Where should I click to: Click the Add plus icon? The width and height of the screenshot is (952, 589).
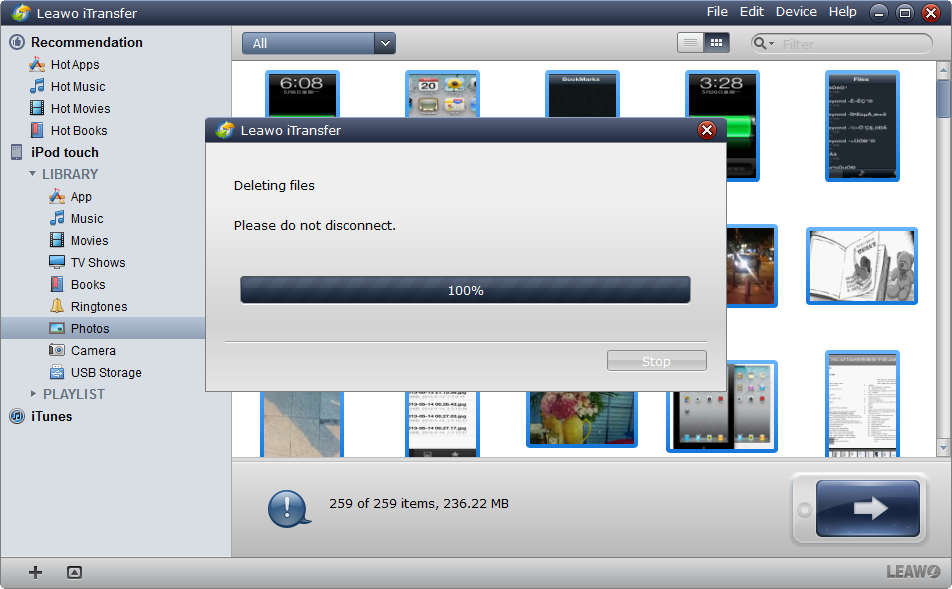pyautogui.click(x=35, y=572)
